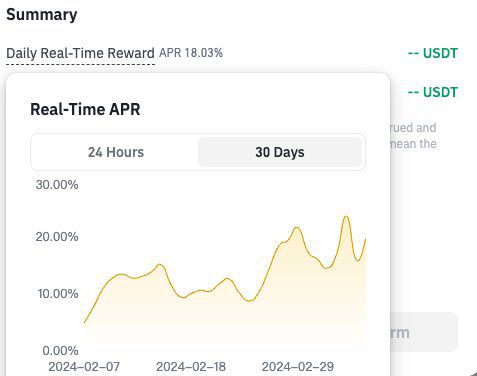Click the USDT value beside Daily Real-Time Reward

433,53
